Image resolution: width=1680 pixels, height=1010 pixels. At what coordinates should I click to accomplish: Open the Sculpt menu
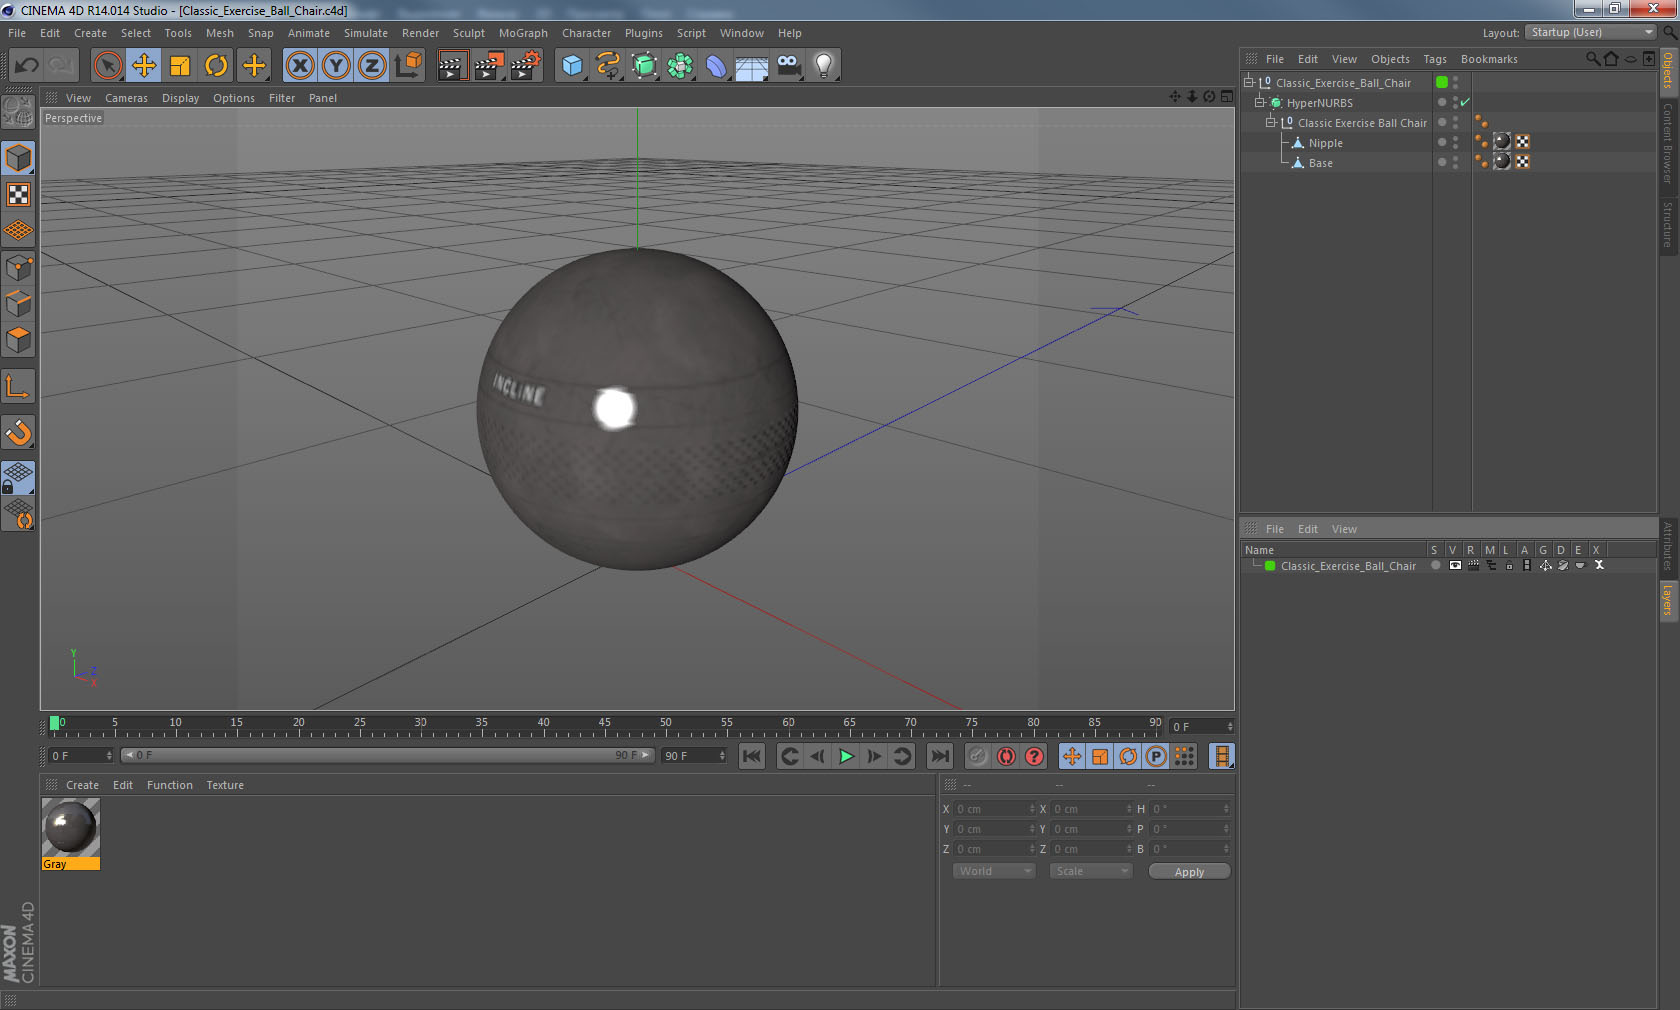pos(468,33)
